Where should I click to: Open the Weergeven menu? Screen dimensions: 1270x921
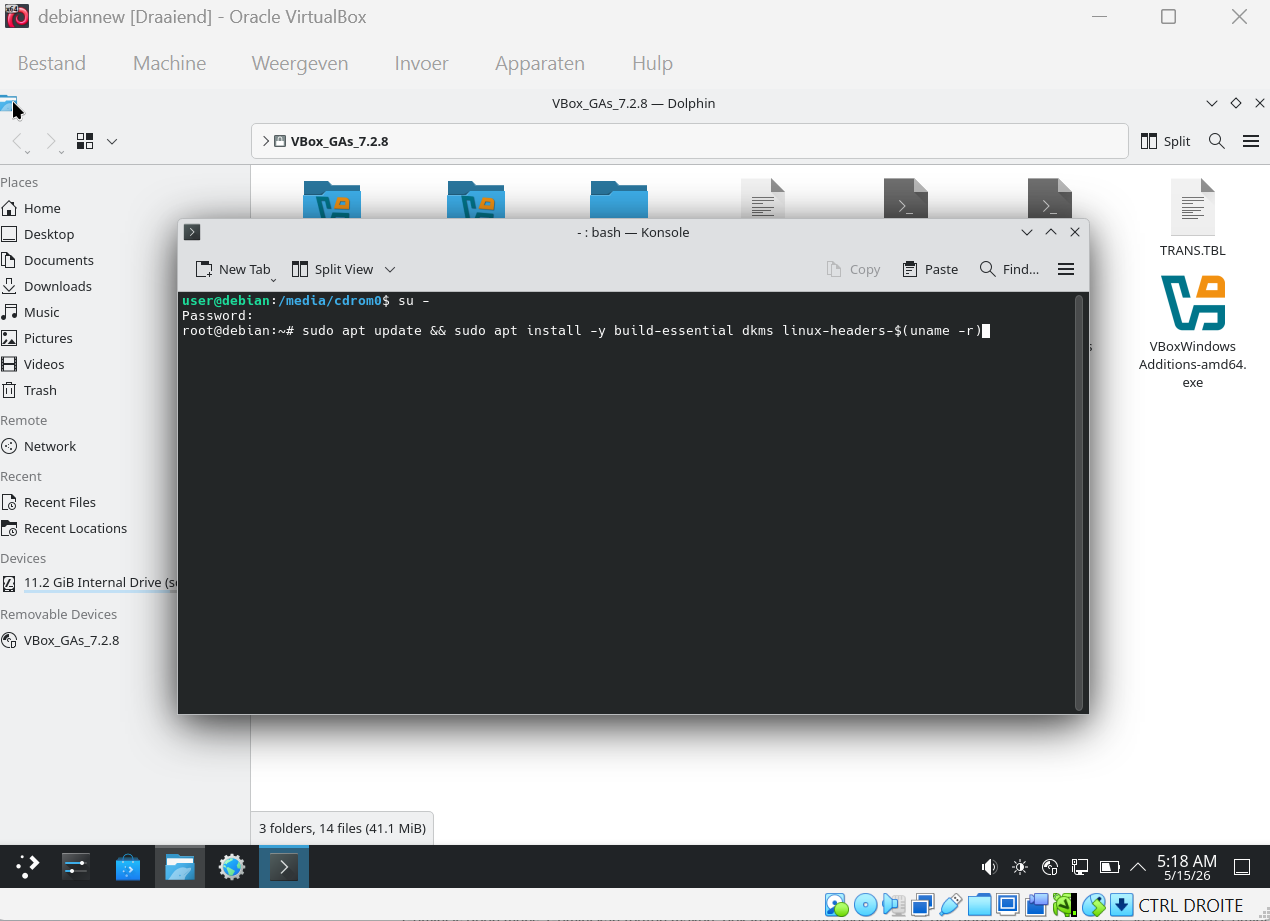[x=300, y=63]
